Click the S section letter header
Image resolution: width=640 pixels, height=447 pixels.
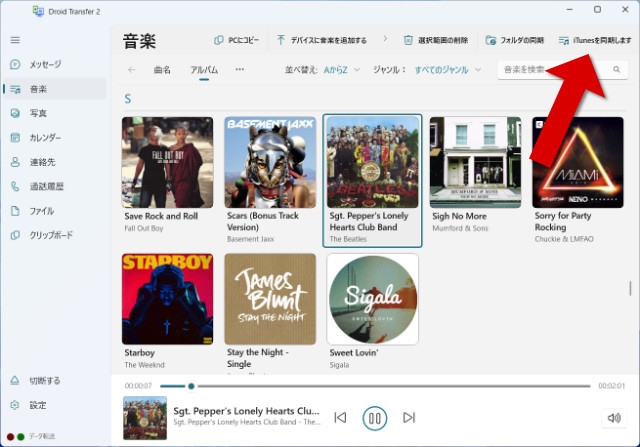pos(128,99)
